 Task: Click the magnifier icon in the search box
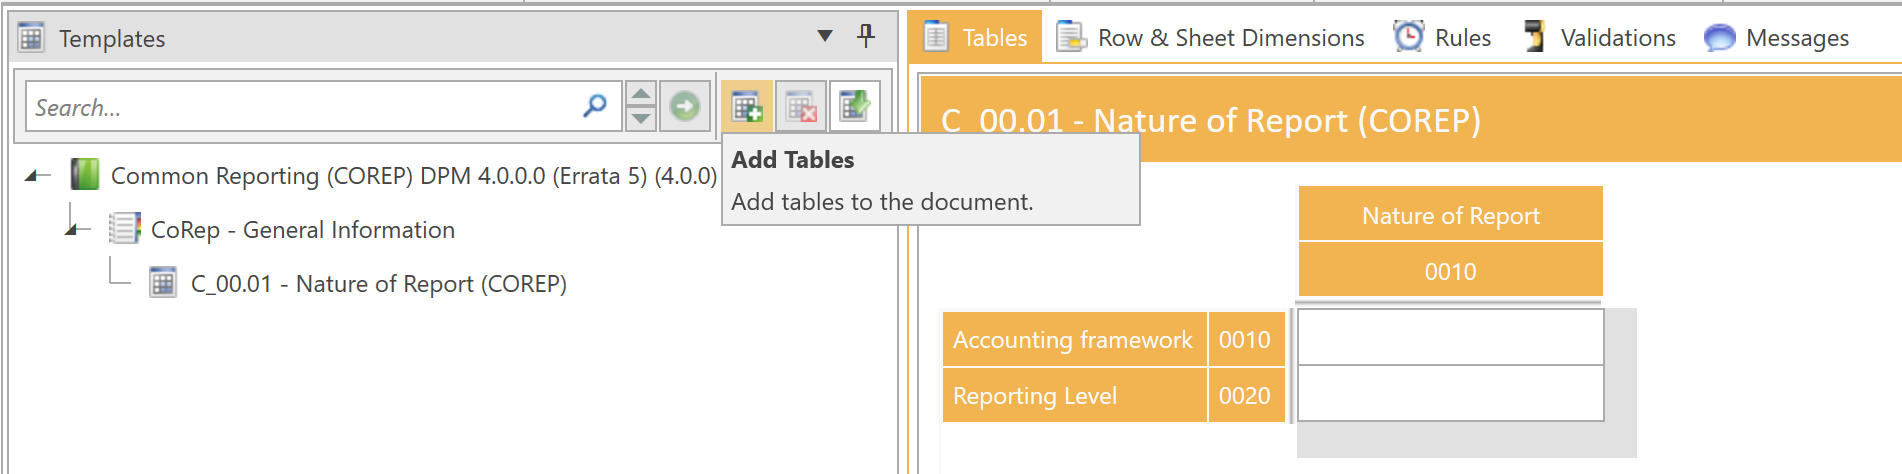[x=595, y=106]
